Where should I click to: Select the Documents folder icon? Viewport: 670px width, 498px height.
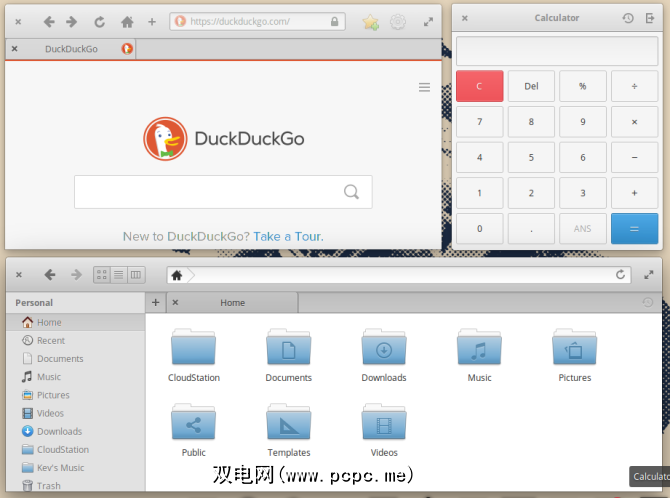coord(289,347)
